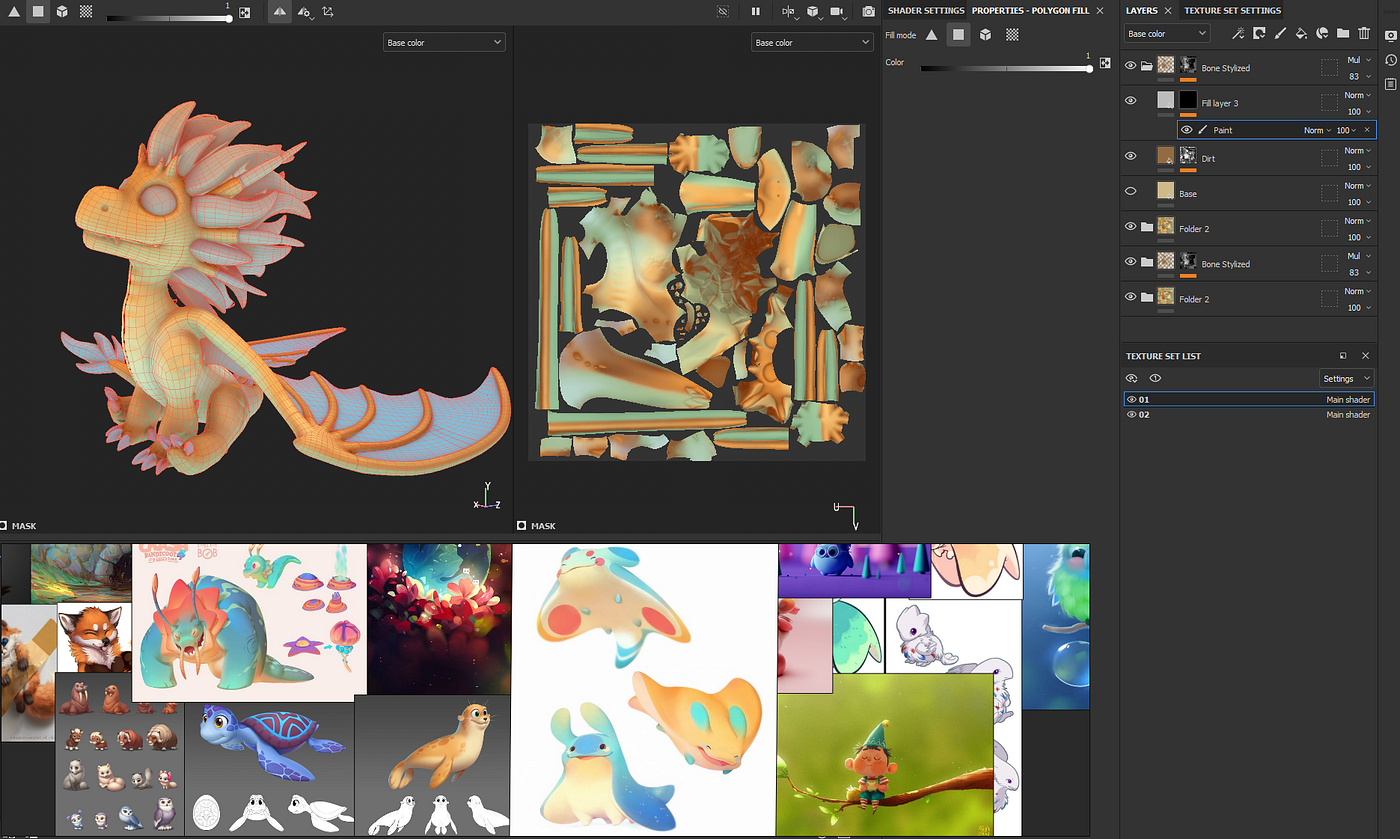Select UV chunk fill checker in top toolbar
This screenshot has height=839, width=1400.
pos(86,12)
